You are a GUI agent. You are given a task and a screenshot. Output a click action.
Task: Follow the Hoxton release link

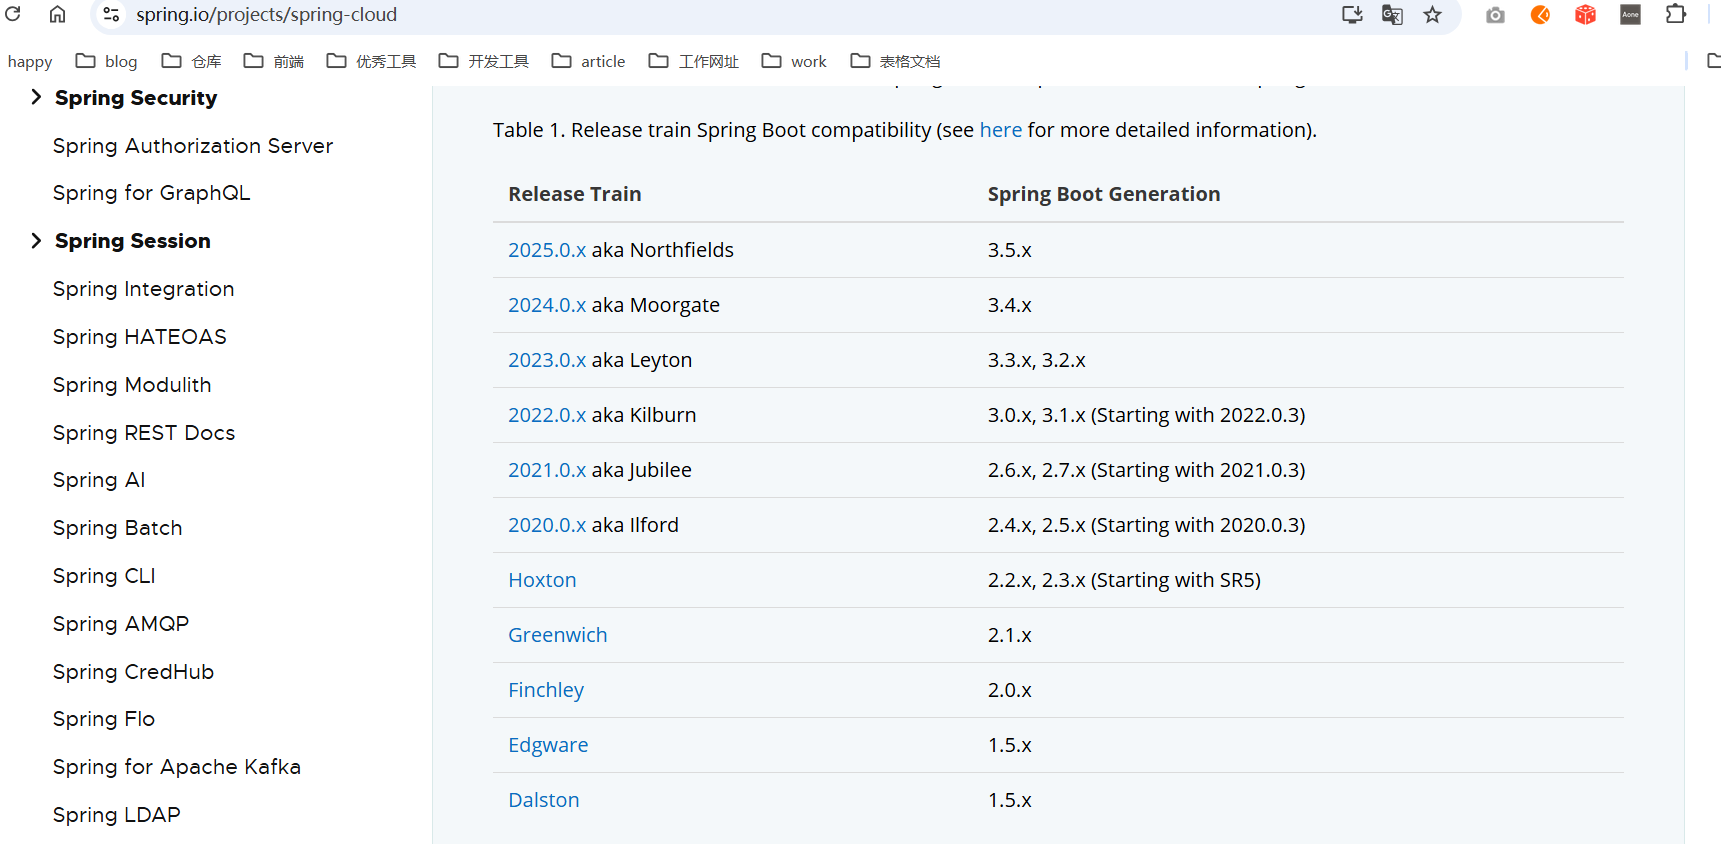tap(542, 580)
